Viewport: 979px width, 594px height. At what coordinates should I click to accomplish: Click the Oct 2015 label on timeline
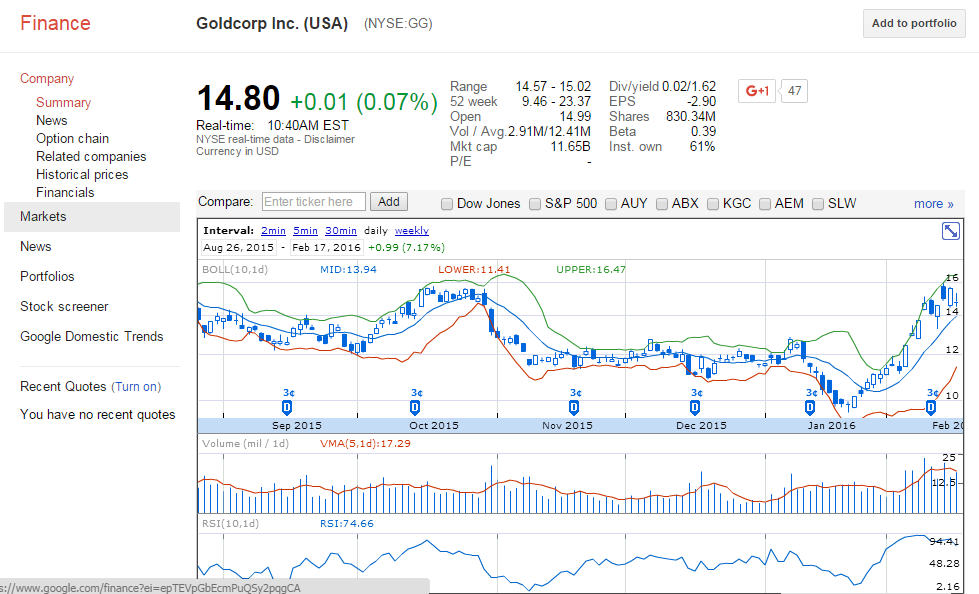[434, 425]
